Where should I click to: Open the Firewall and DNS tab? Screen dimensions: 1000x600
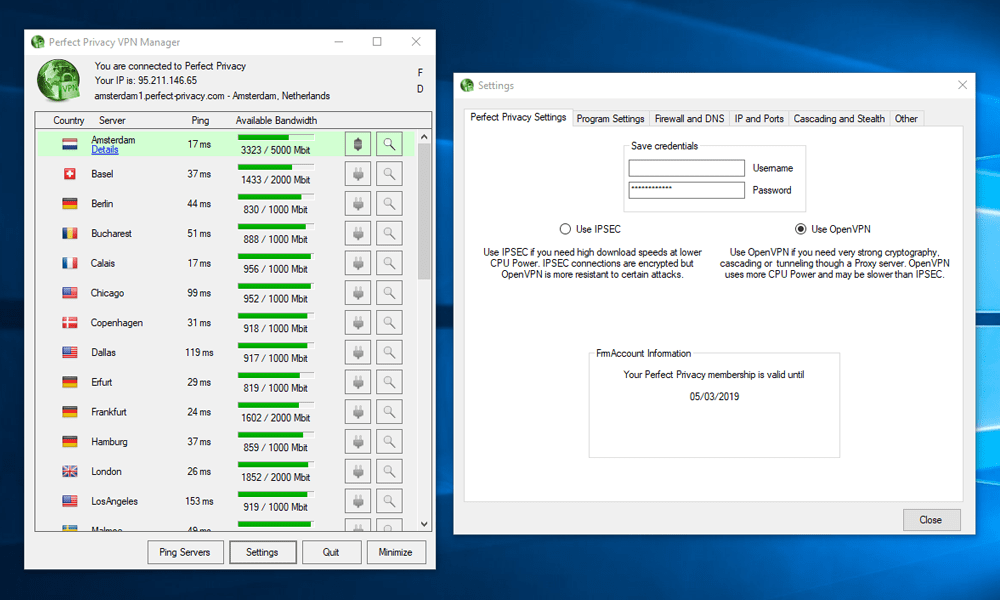point(689,119)
